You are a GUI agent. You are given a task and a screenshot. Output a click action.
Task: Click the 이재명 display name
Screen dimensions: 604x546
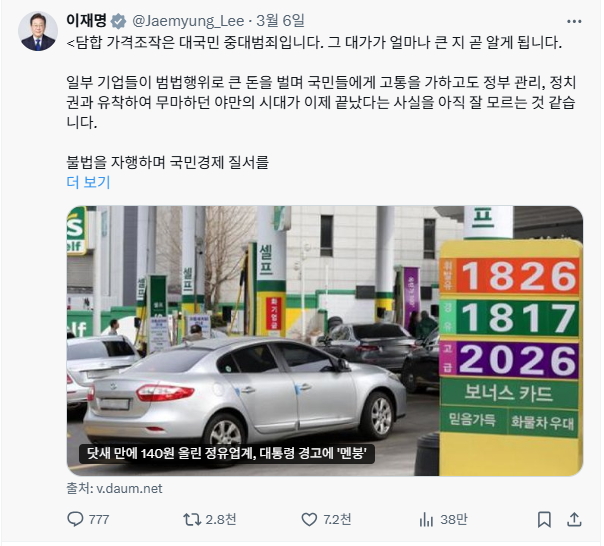point(86,20)
